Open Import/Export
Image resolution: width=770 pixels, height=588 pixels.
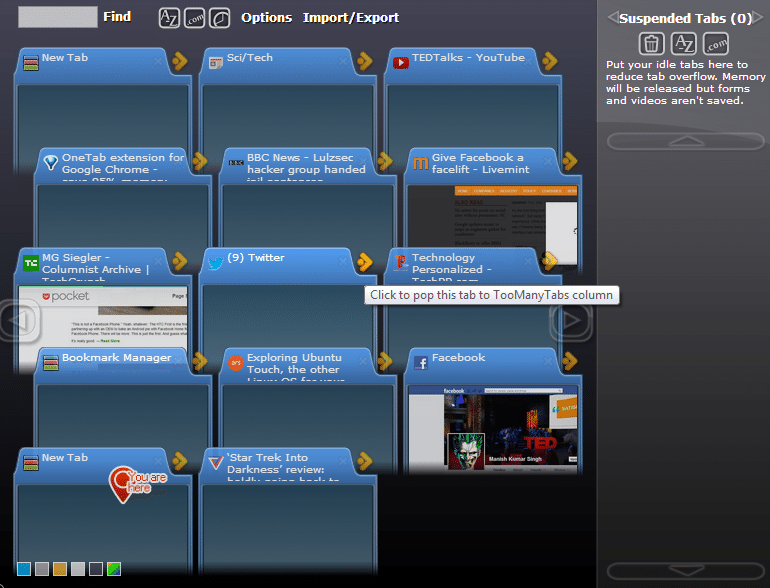351,18
